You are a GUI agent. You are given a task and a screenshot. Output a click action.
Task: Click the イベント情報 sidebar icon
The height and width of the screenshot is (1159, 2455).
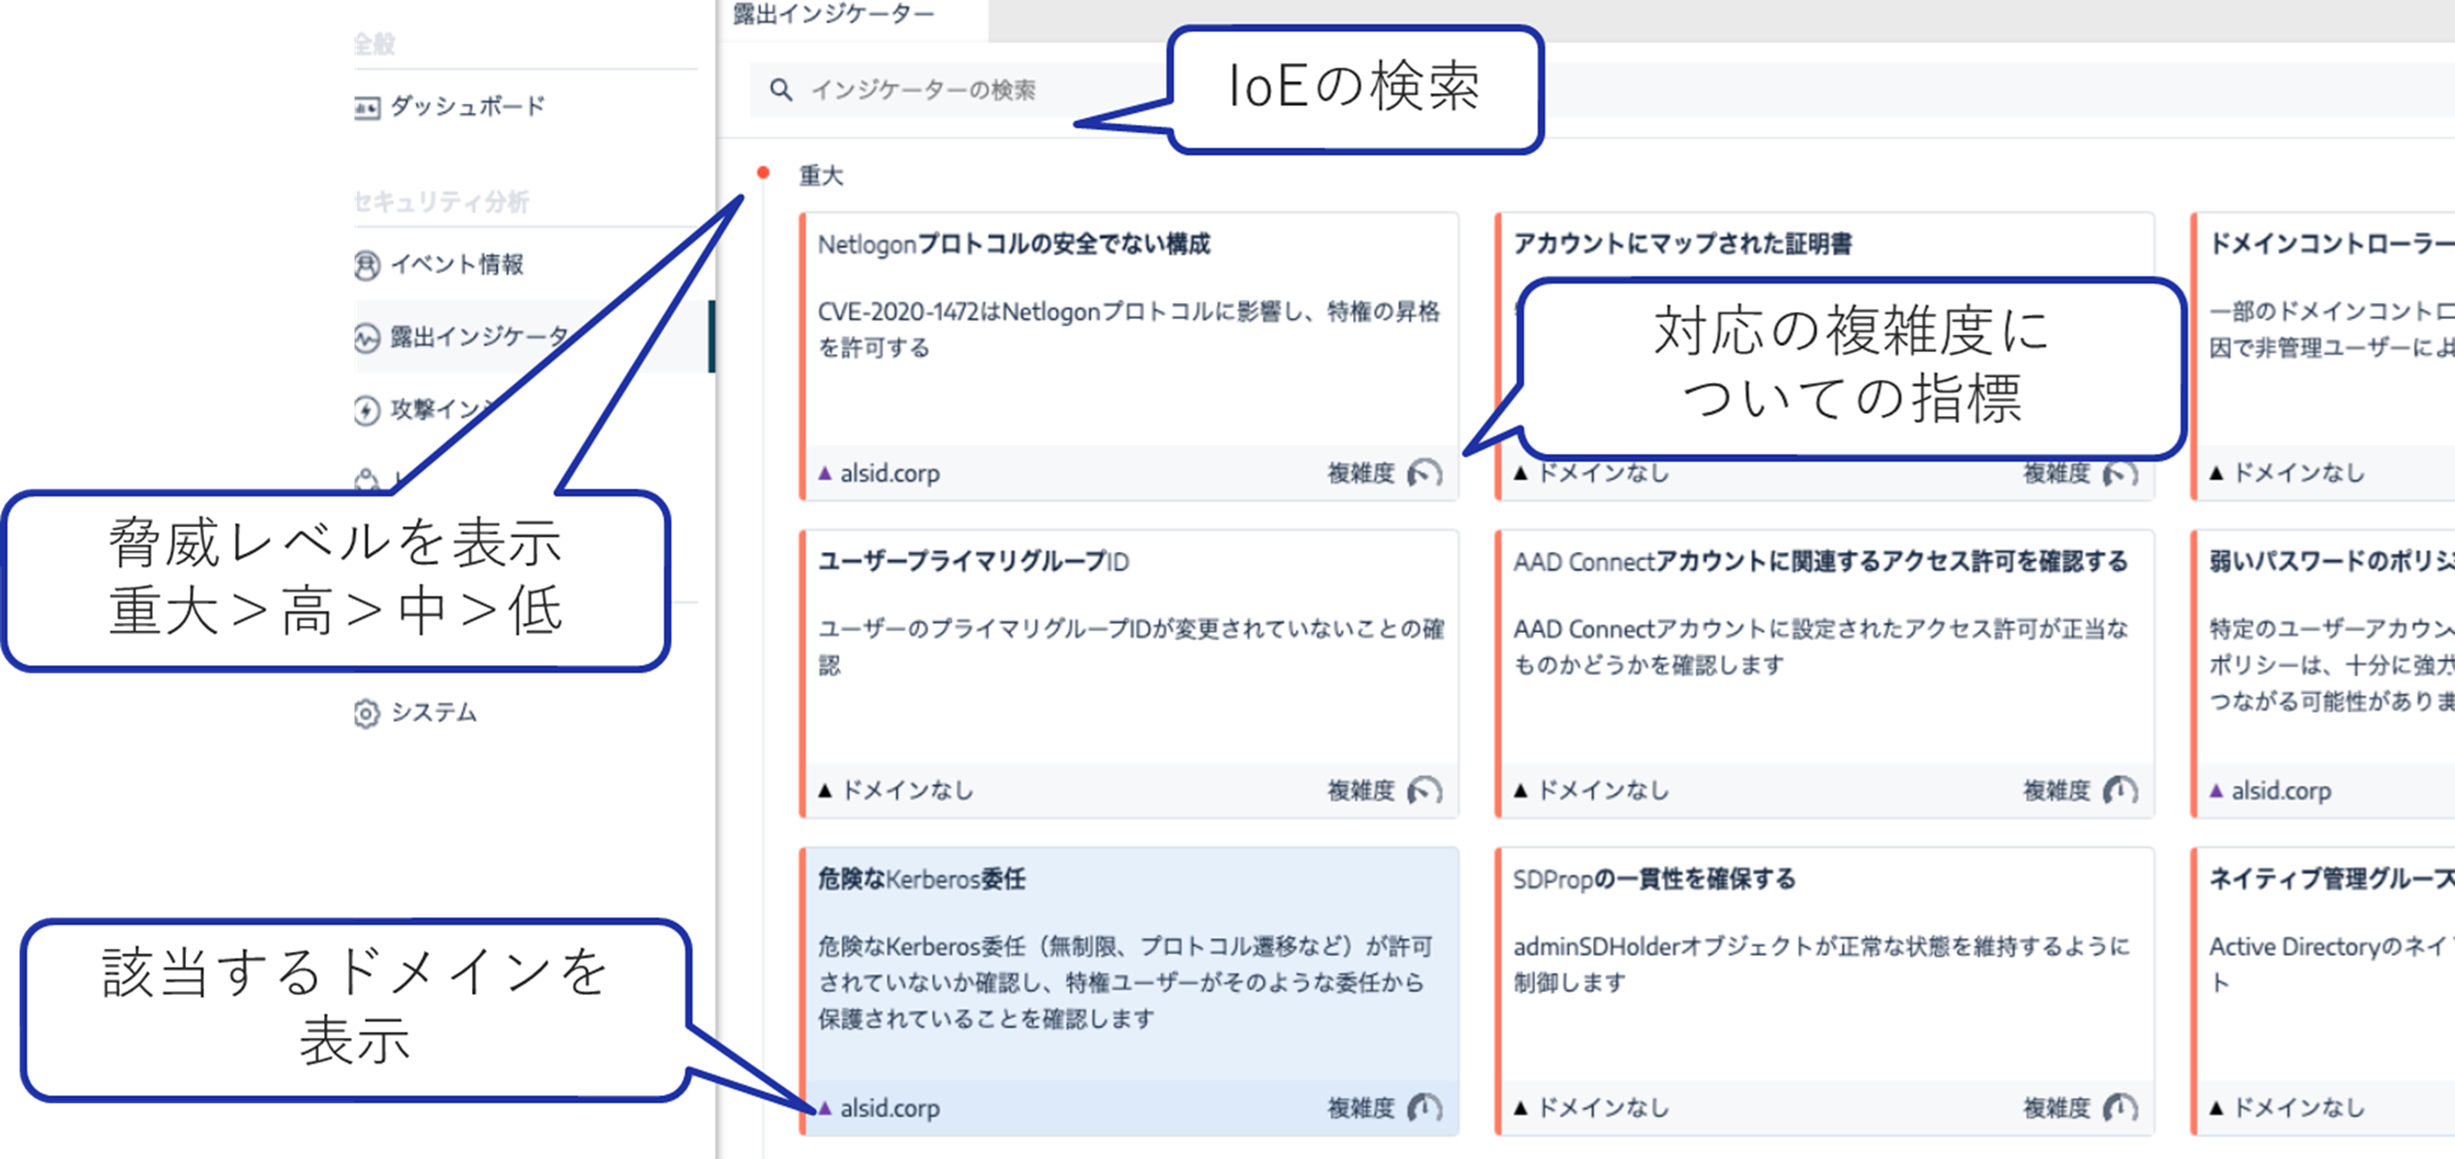coord(367,265)
